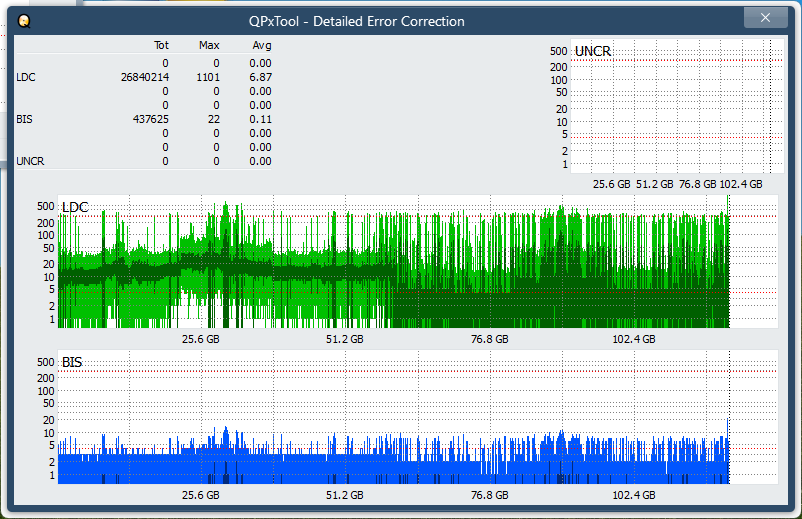Click '76.8 GB' axis label under LDC chart
The height and width of the screenshot is (519, 802).
[489, 339]
